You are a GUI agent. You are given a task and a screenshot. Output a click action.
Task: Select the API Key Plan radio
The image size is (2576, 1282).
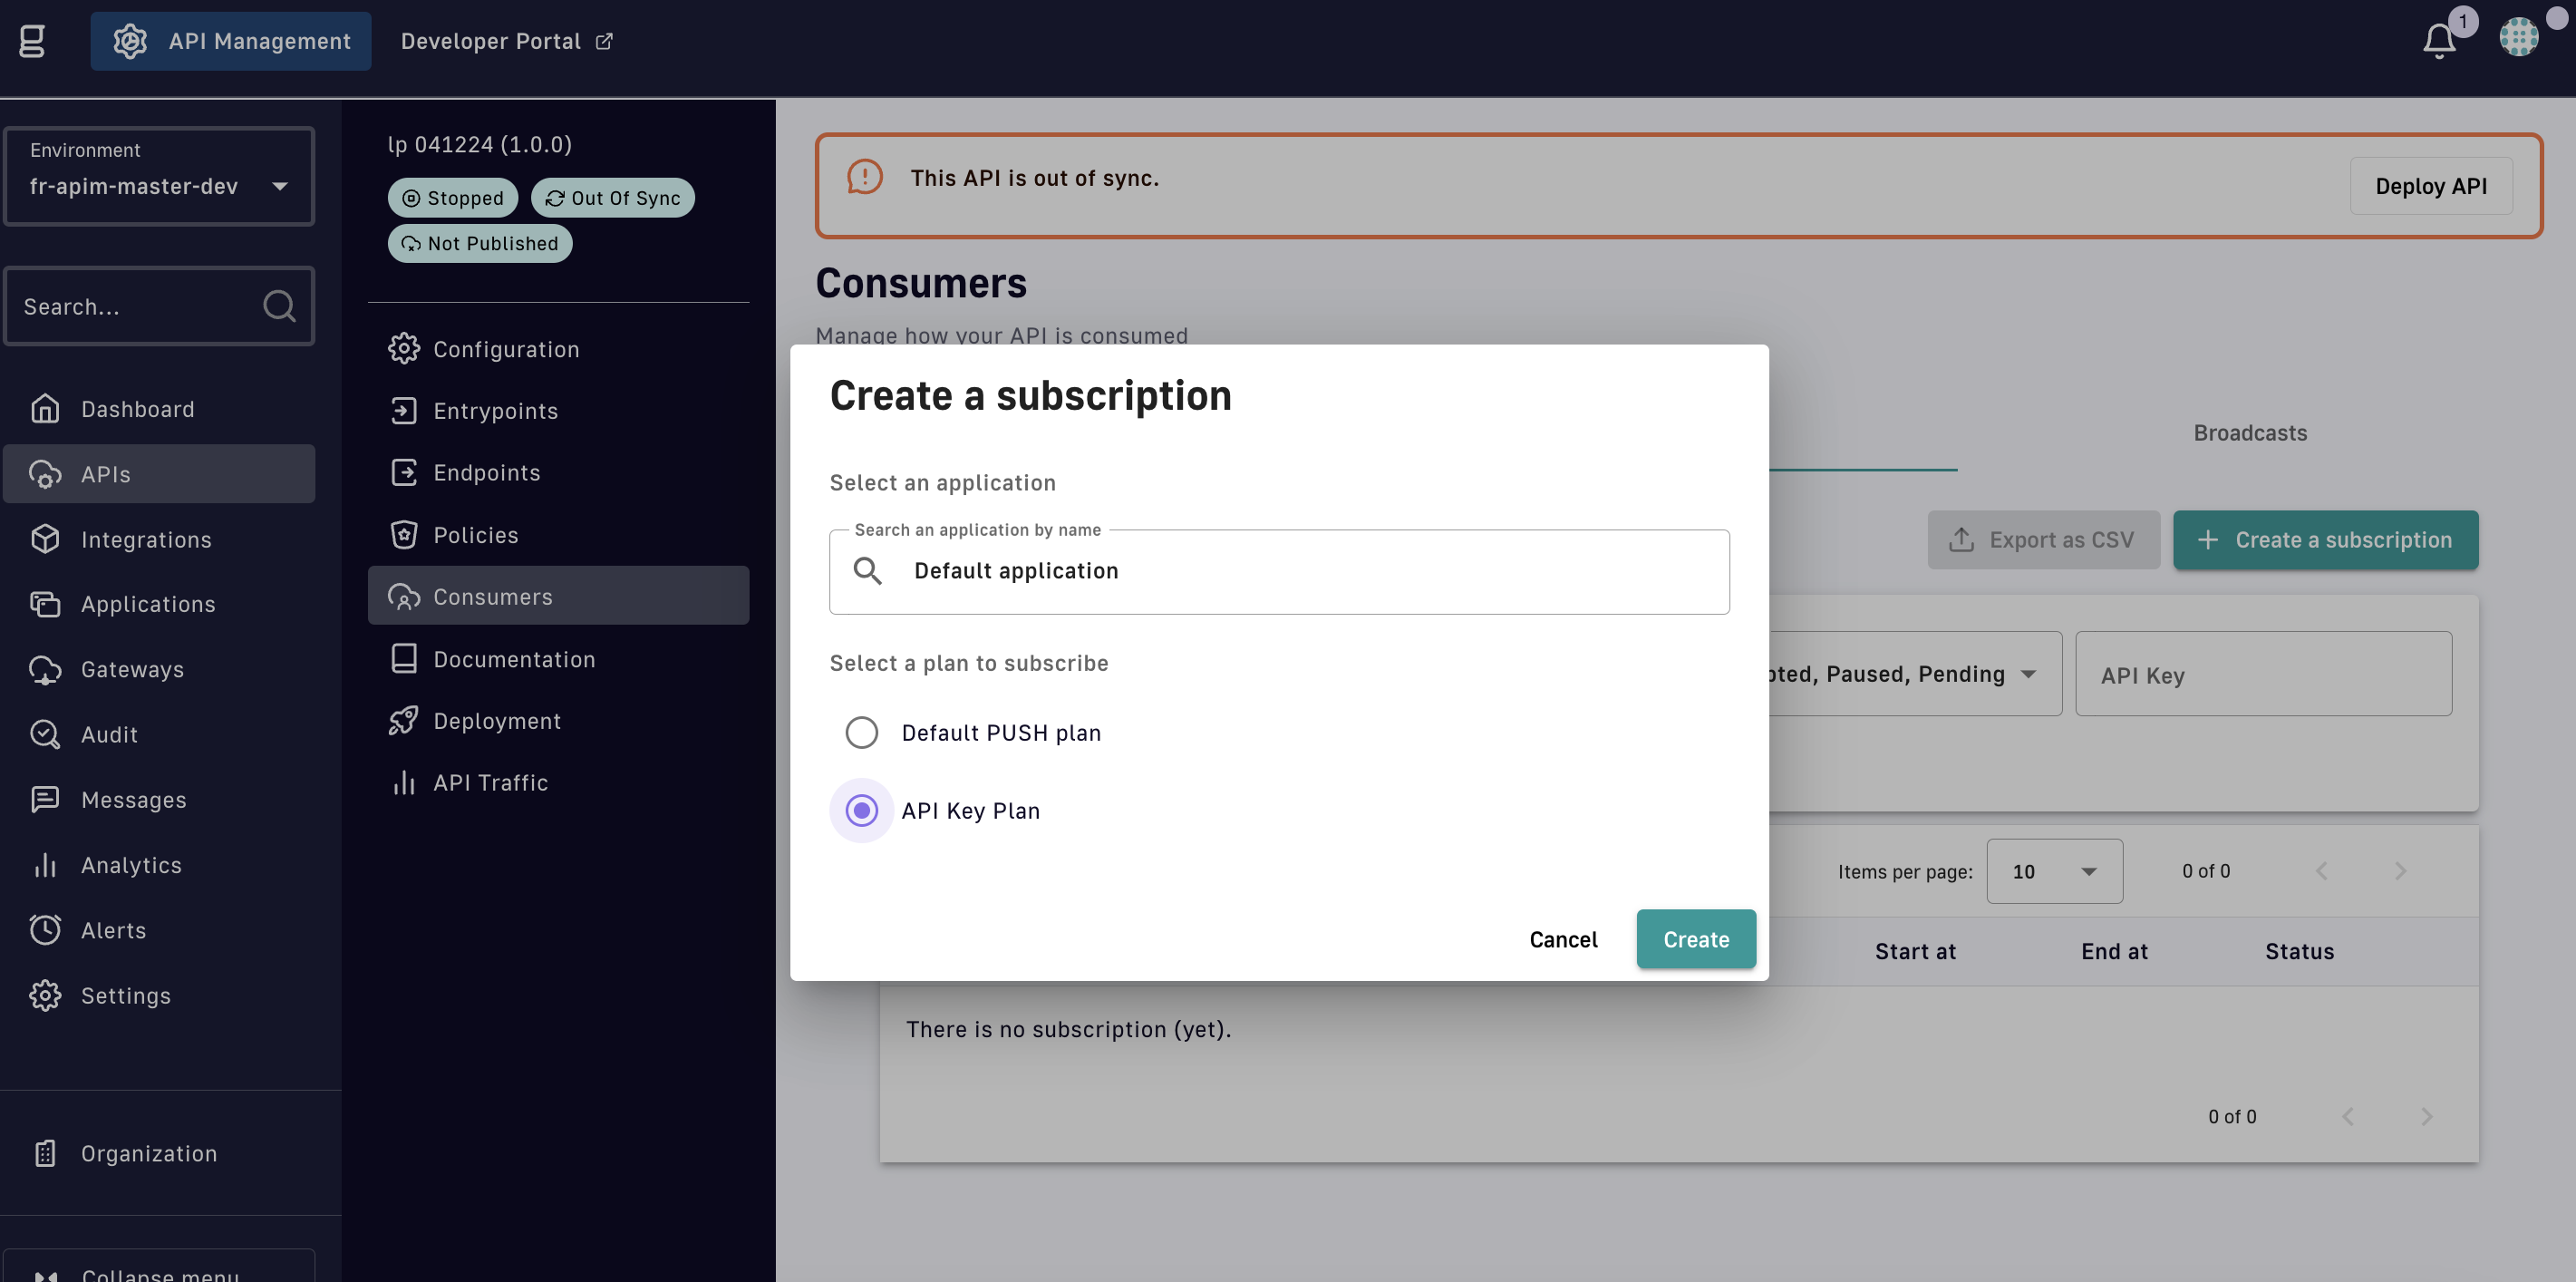pyautogui.click(x=861, y=811)
